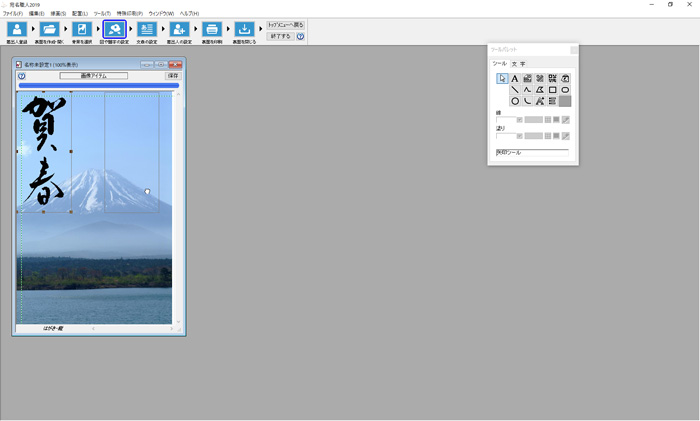Click the fill solid color square button
700x421 pixels.
(556, 136)
